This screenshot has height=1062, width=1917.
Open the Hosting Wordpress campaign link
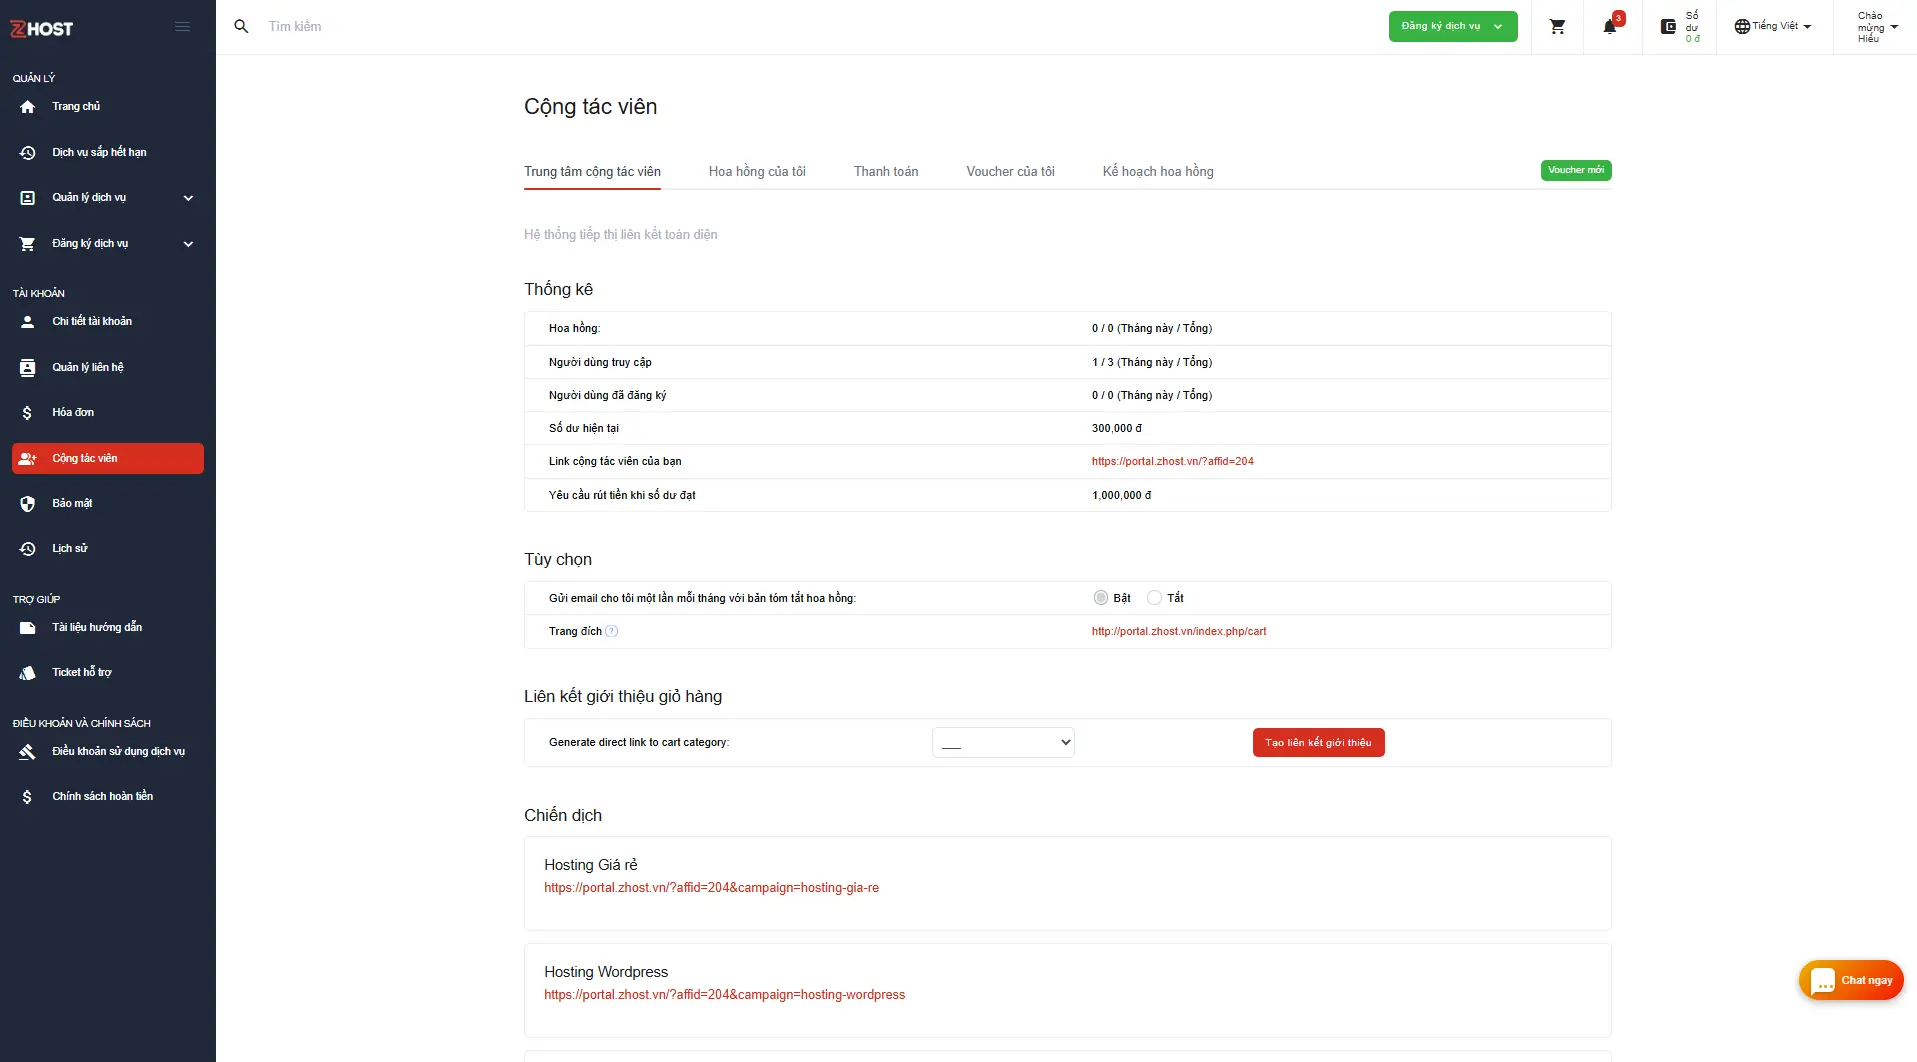(724, 995)
